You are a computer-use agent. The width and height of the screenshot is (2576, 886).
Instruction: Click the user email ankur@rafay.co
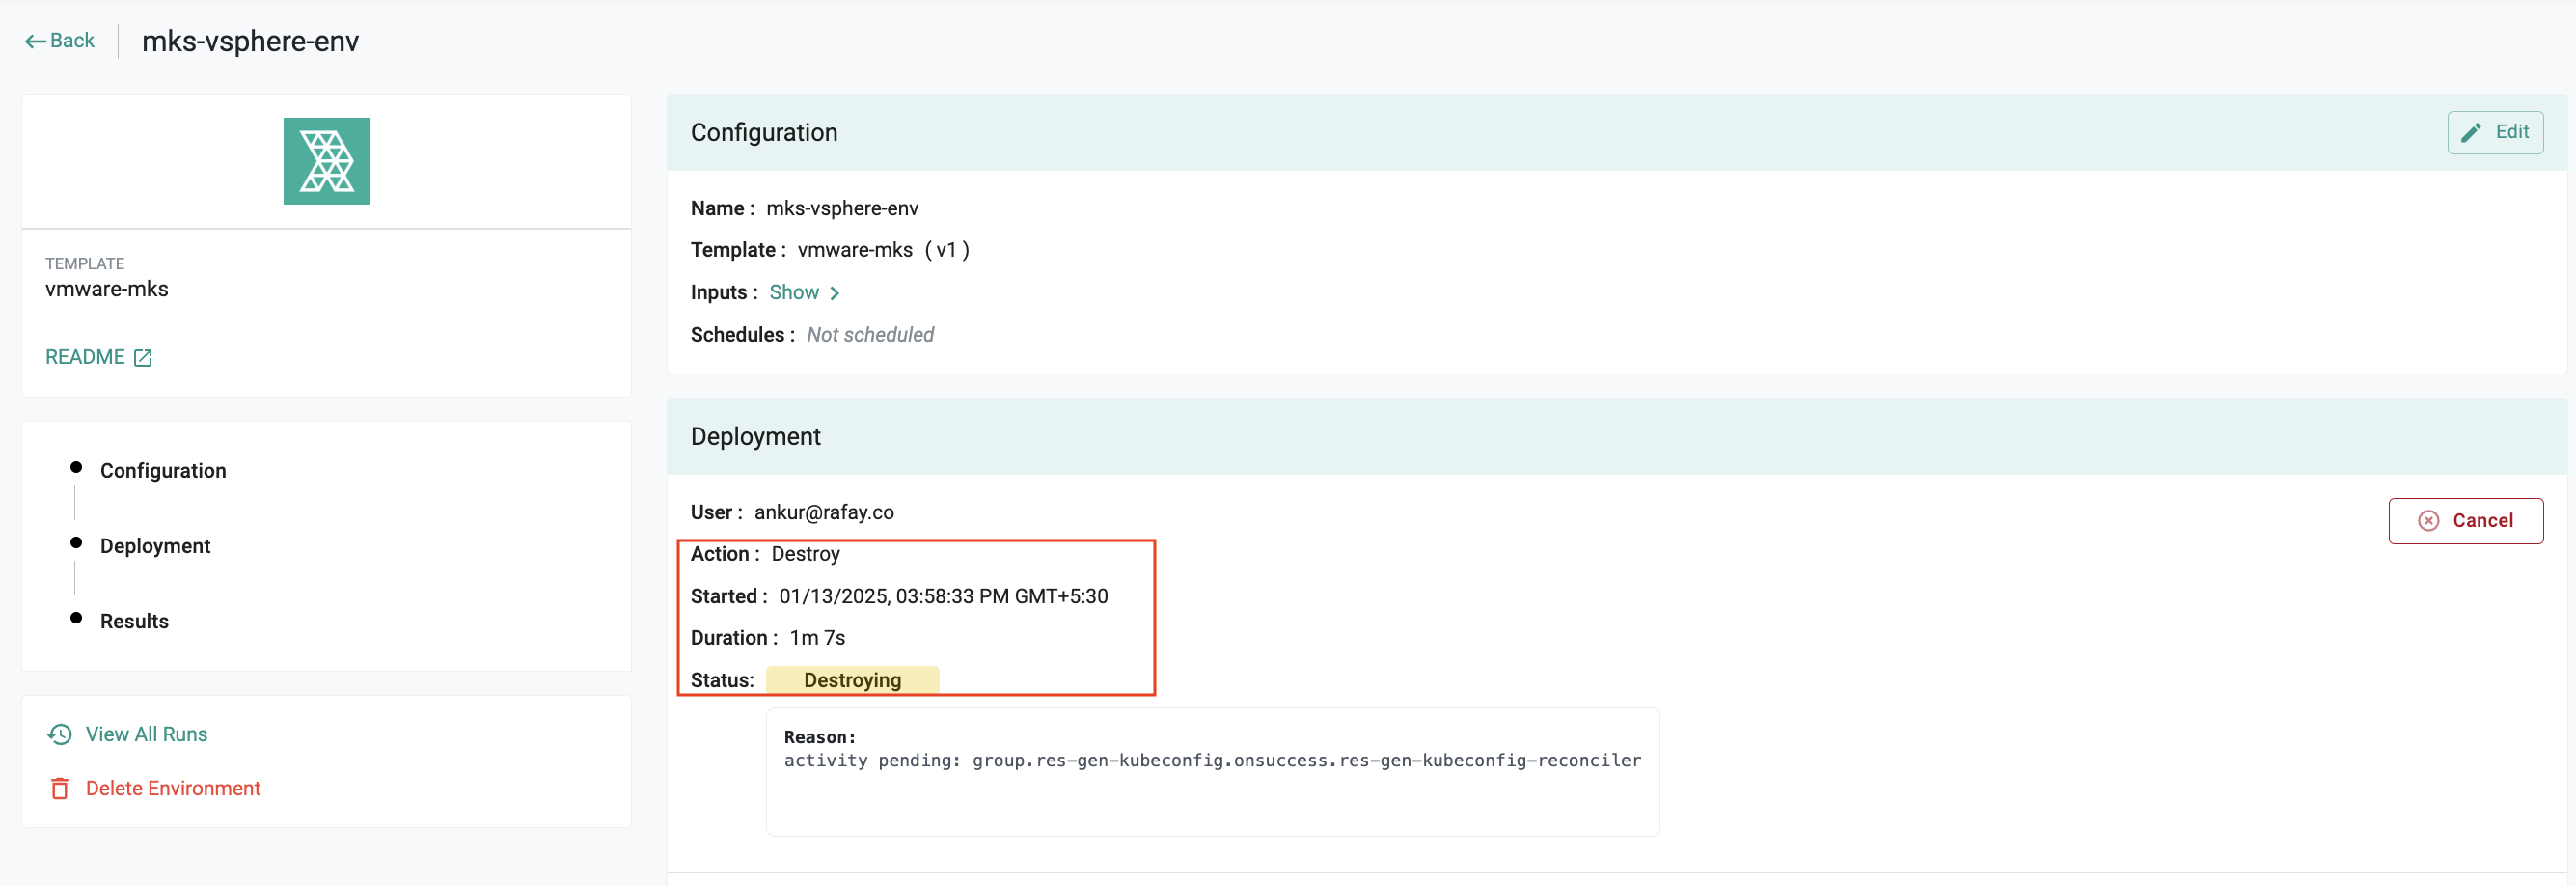(x=824, y=512)
